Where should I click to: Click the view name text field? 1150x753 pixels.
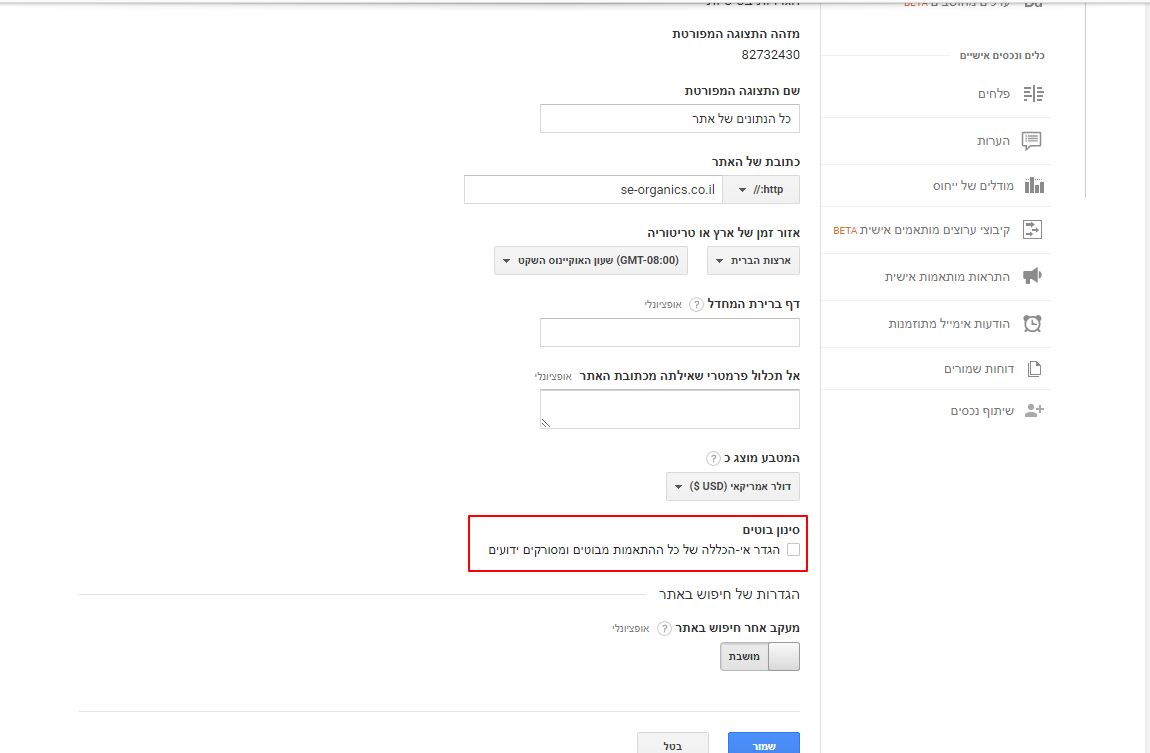click(669, 119)
